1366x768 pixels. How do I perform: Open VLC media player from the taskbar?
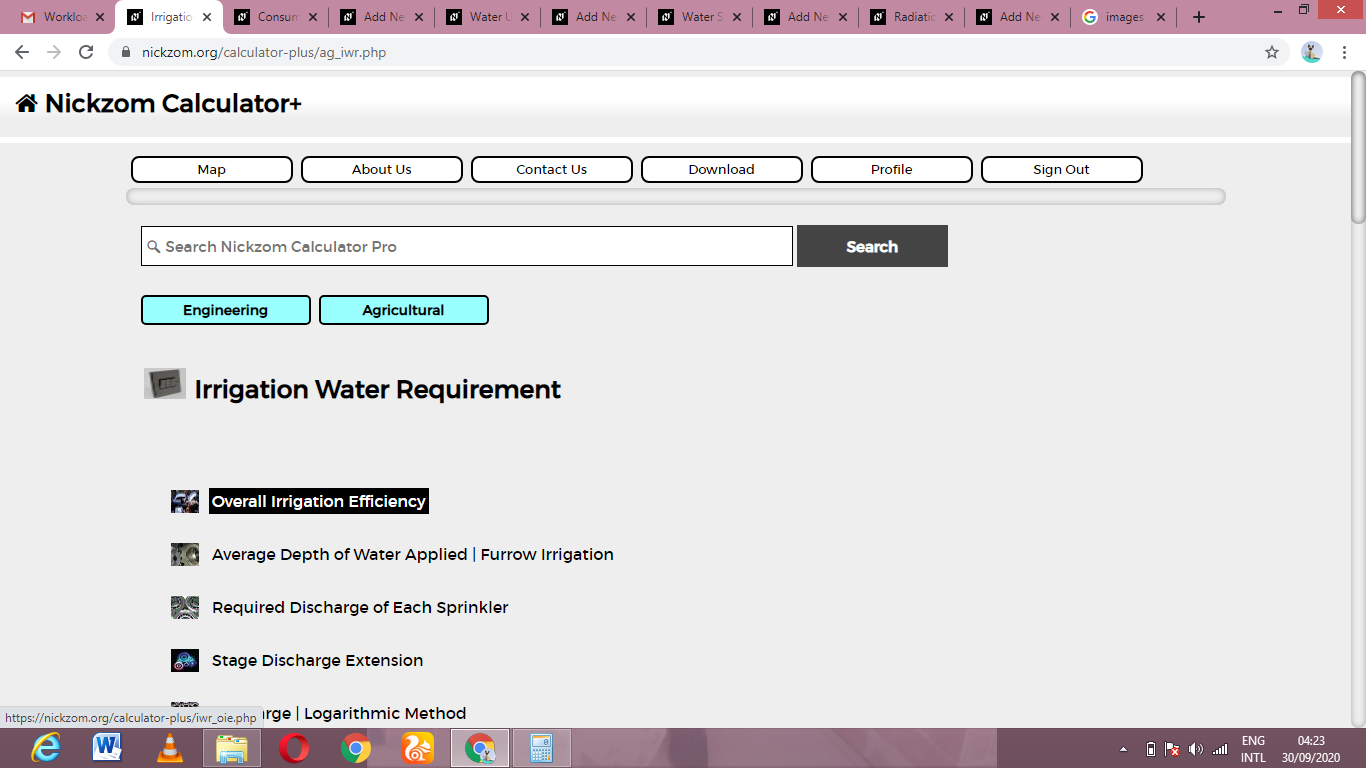(x=170, y=748)
